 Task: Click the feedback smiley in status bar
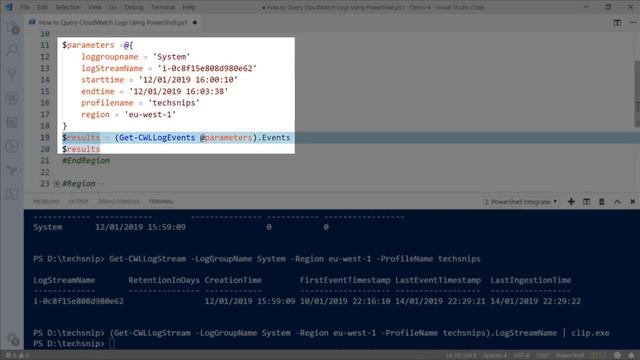(x=618, y=355)
